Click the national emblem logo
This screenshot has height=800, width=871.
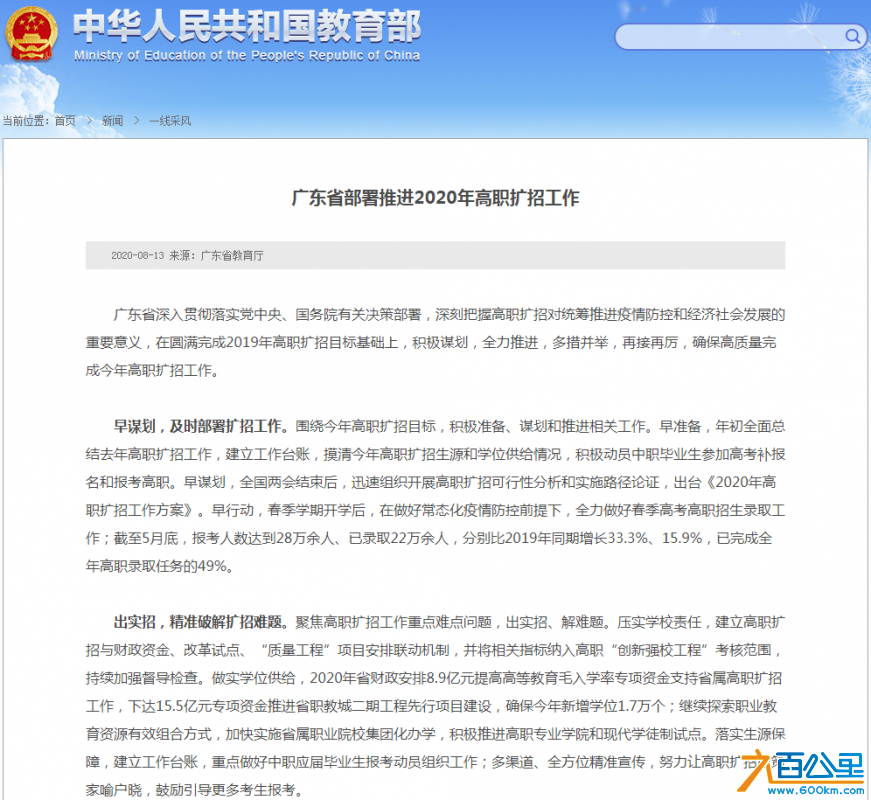[31, 33]
